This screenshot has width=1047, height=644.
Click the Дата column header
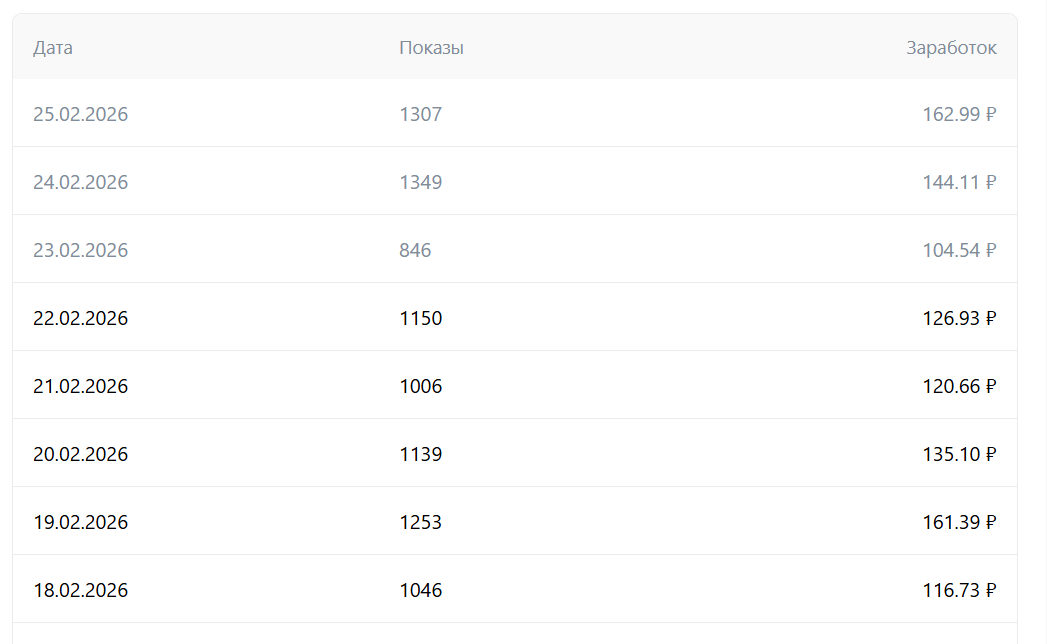point(53,48)
